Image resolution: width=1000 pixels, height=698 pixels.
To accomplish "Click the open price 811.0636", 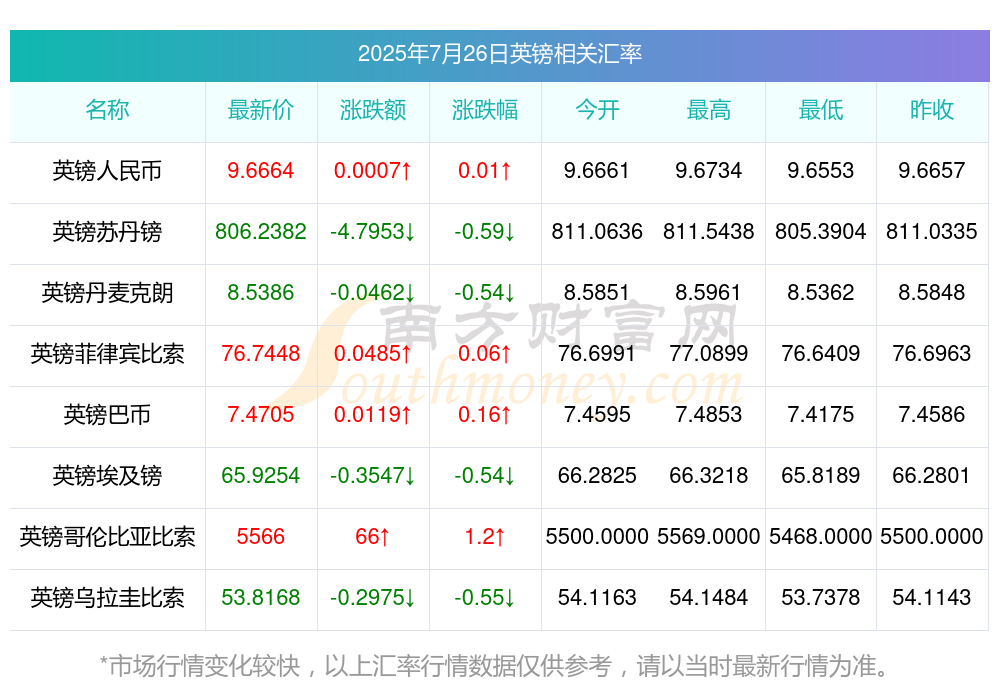I will pyautogui.click(x=597, y=231).
